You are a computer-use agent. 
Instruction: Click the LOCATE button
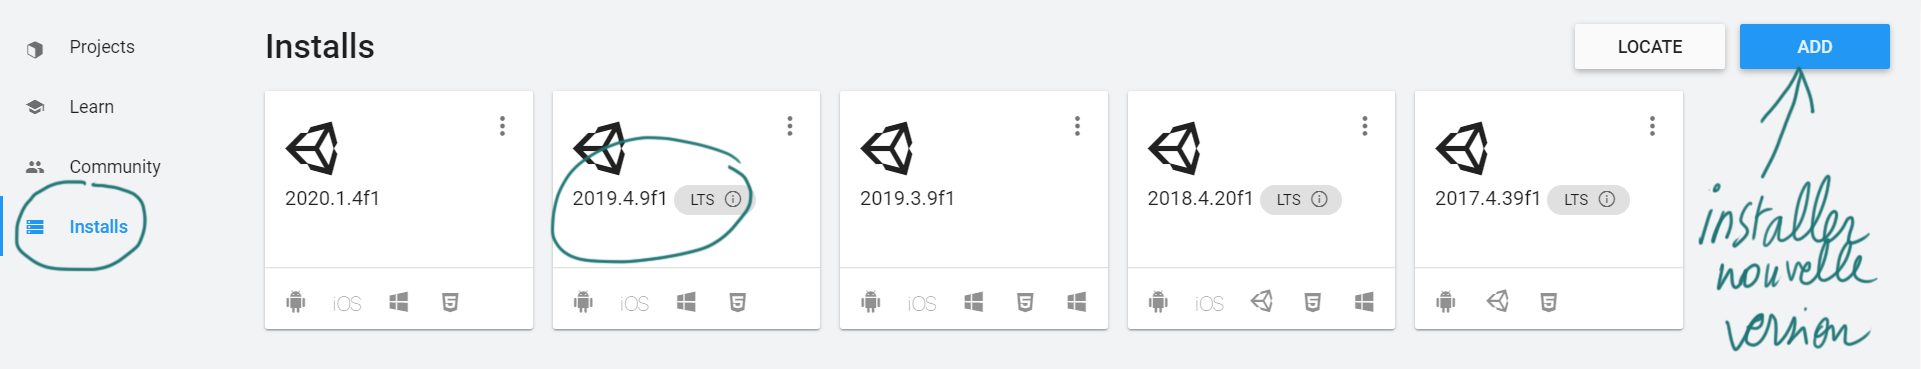(x=1650, y=47)
